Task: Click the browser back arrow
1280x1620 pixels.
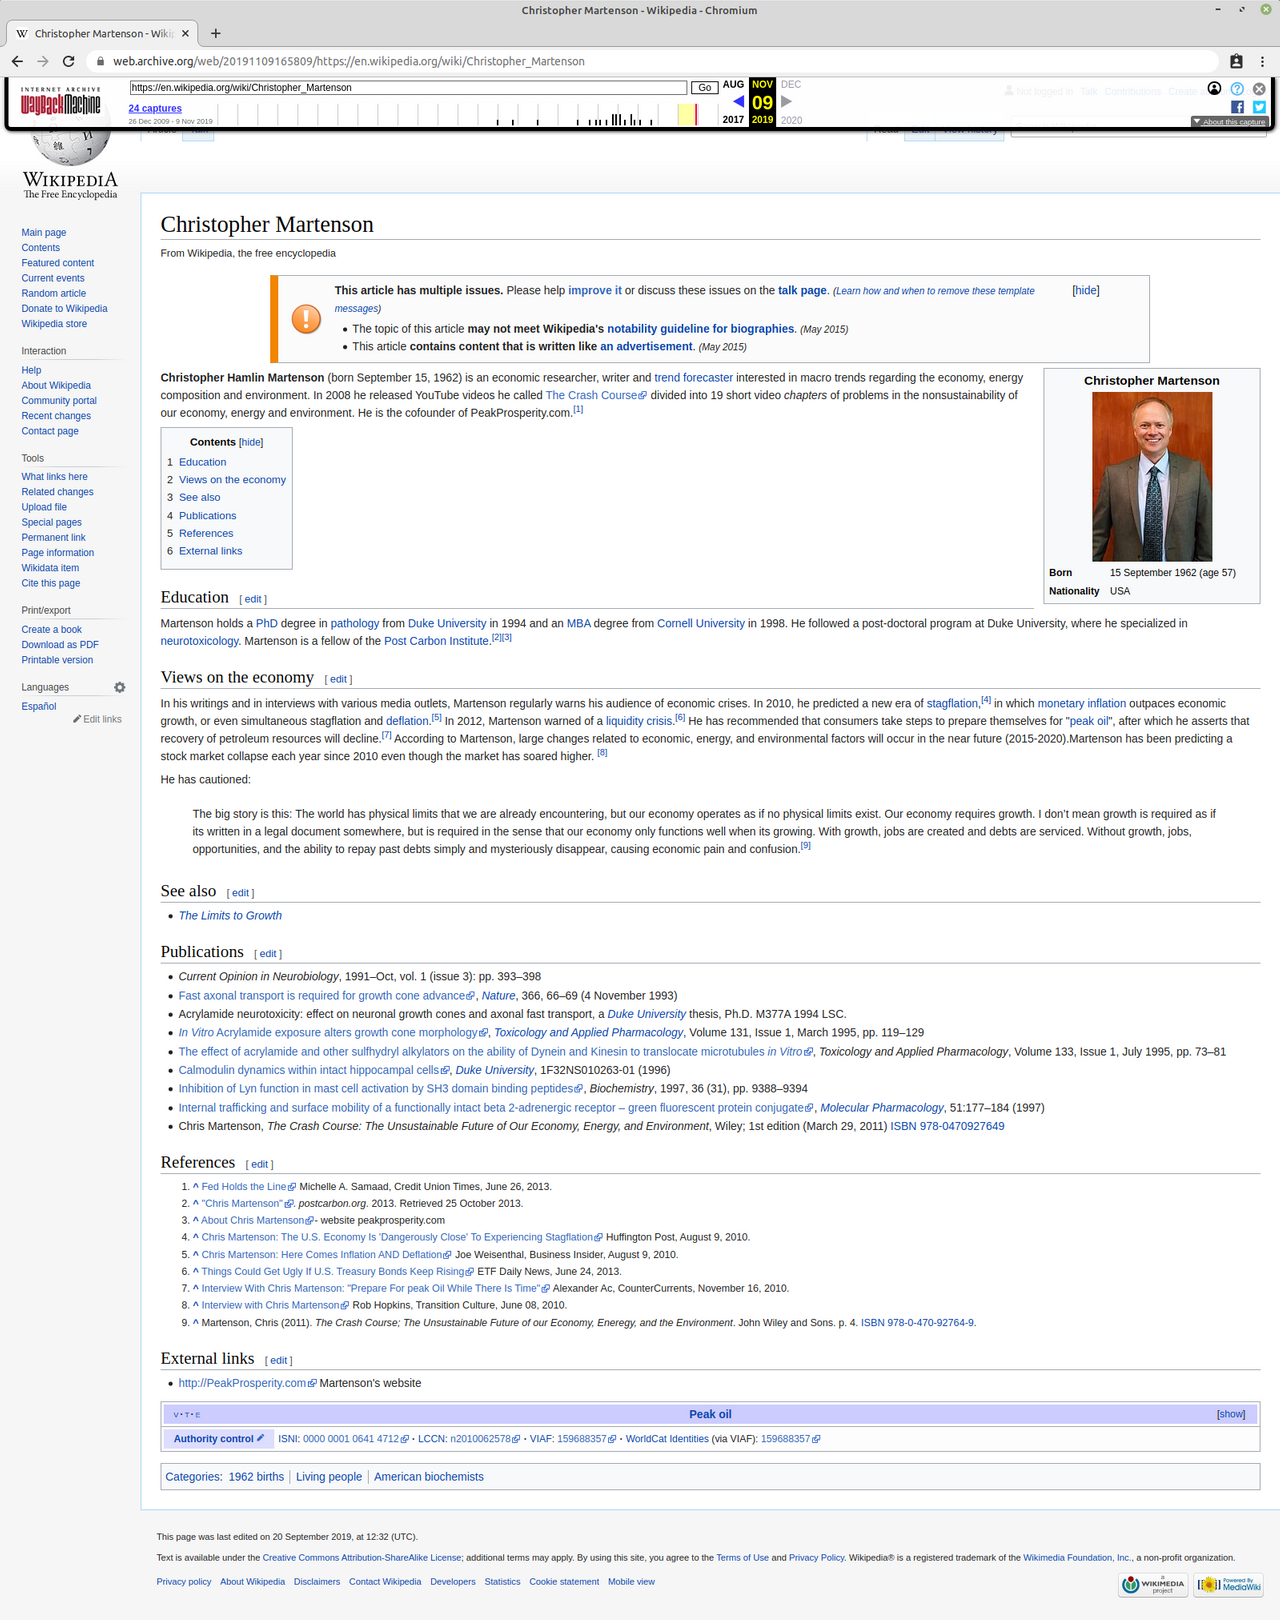Action: (x=17, y=61)
